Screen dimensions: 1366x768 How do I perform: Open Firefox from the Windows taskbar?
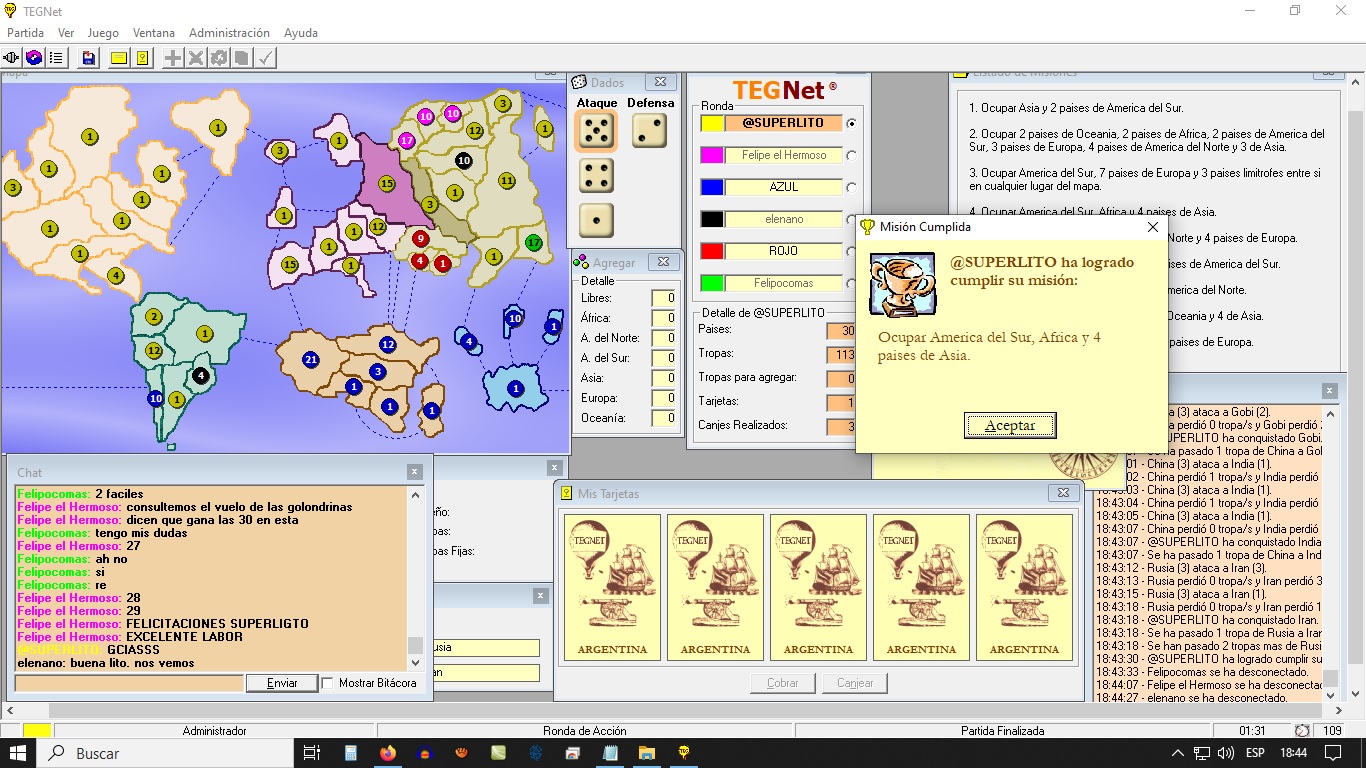(388, 753)
